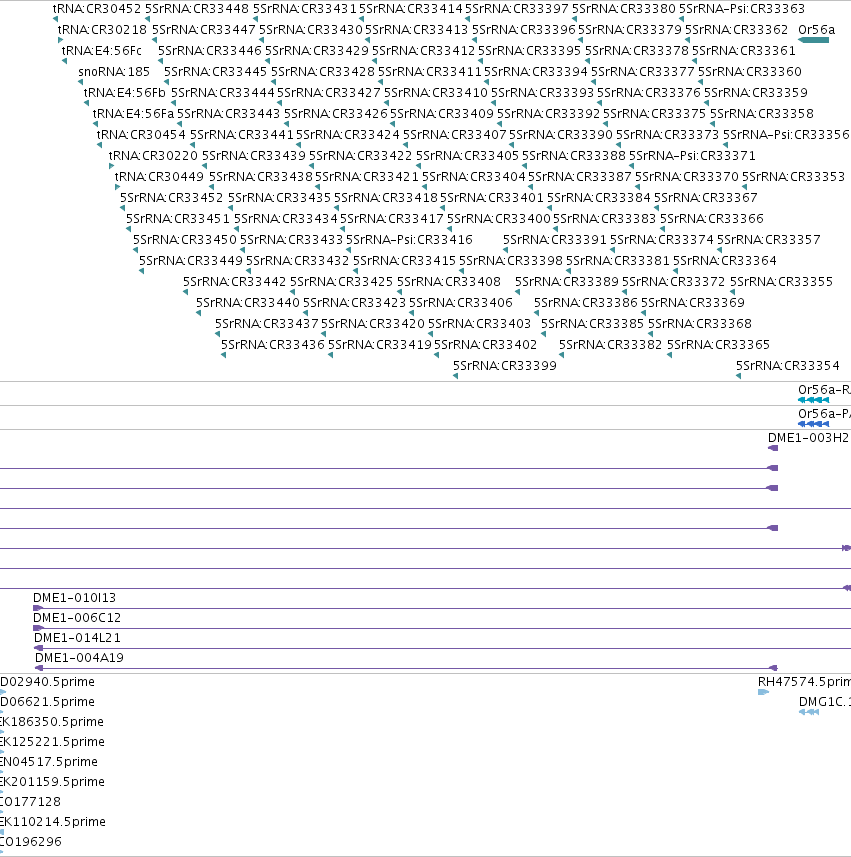
Task: Click the 5SrRNA:CR33452 label
Action: point(172,198)
